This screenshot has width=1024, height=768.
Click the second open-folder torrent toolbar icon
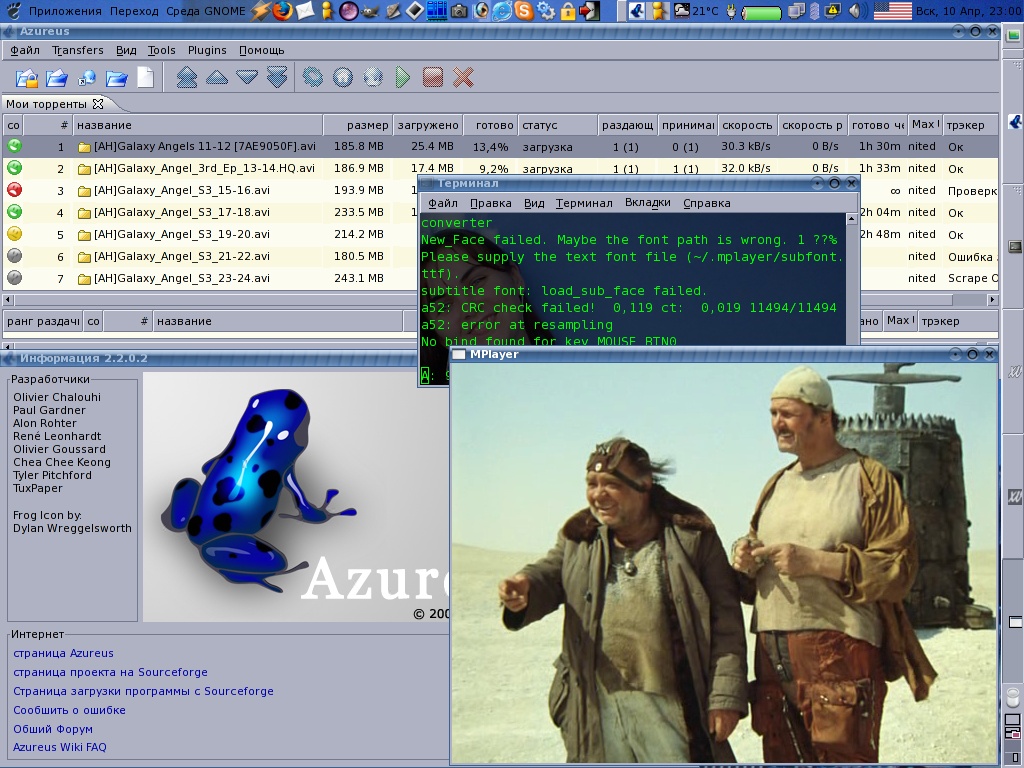click(x=57, y=78)
